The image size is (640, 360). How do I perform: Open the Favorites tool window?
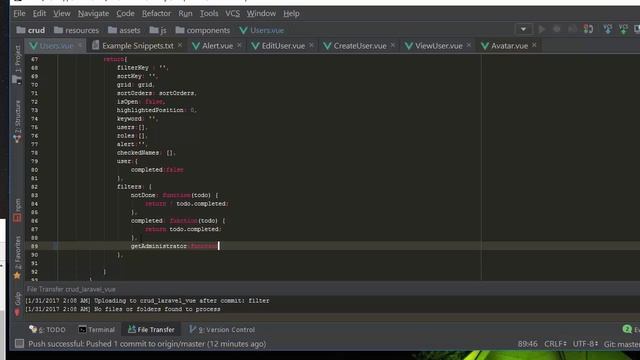pyautogui.click(x=17, y=258)
